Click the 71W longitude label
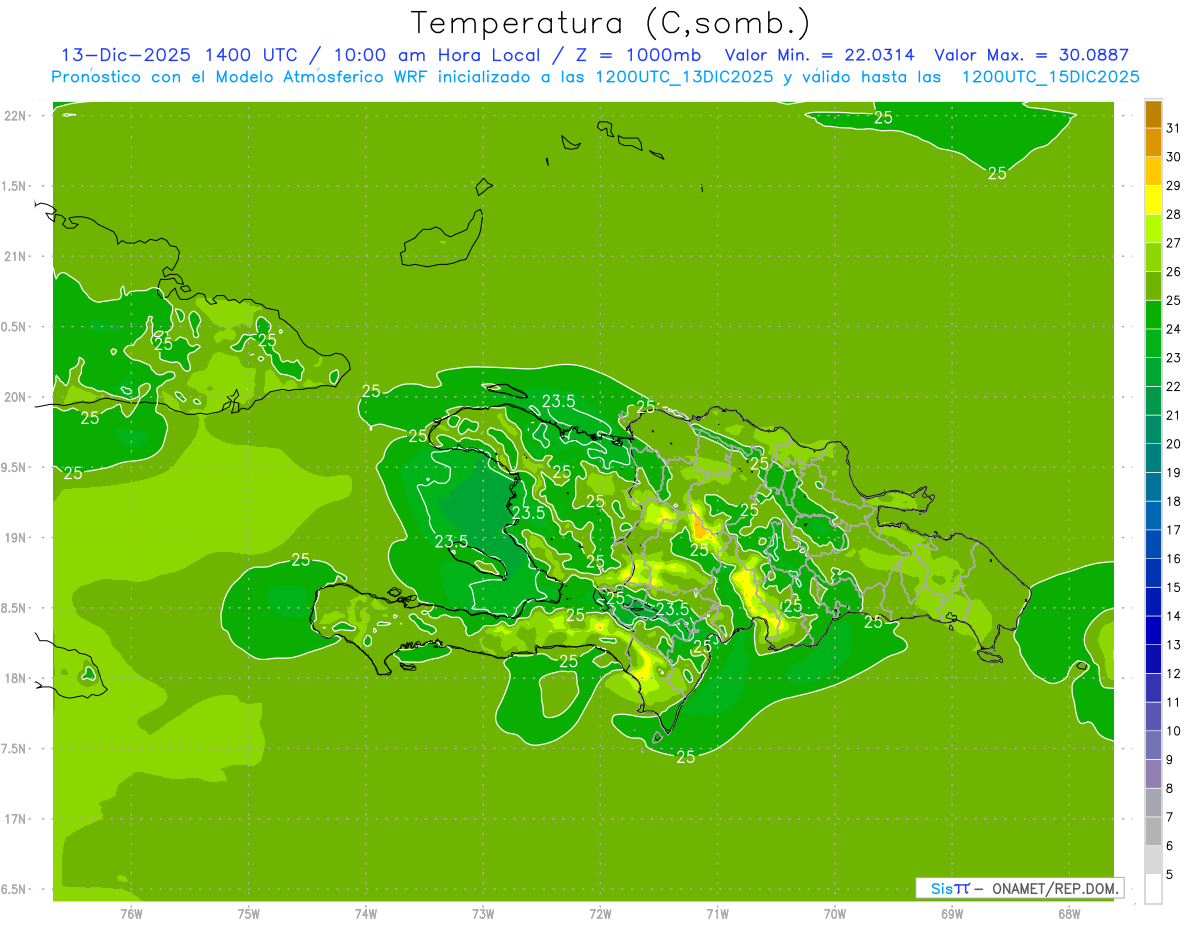This screenshot has height=927, width=1200. pos(717,913)
